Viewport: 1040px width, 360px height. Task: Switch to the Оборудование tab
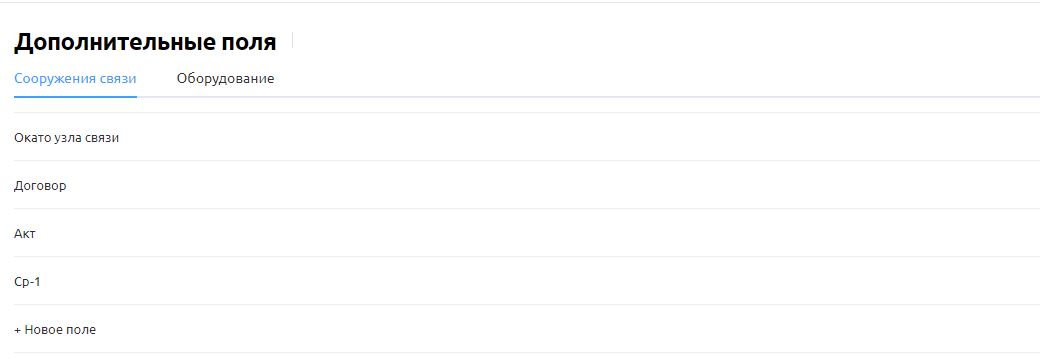click(x=226, y=79)
